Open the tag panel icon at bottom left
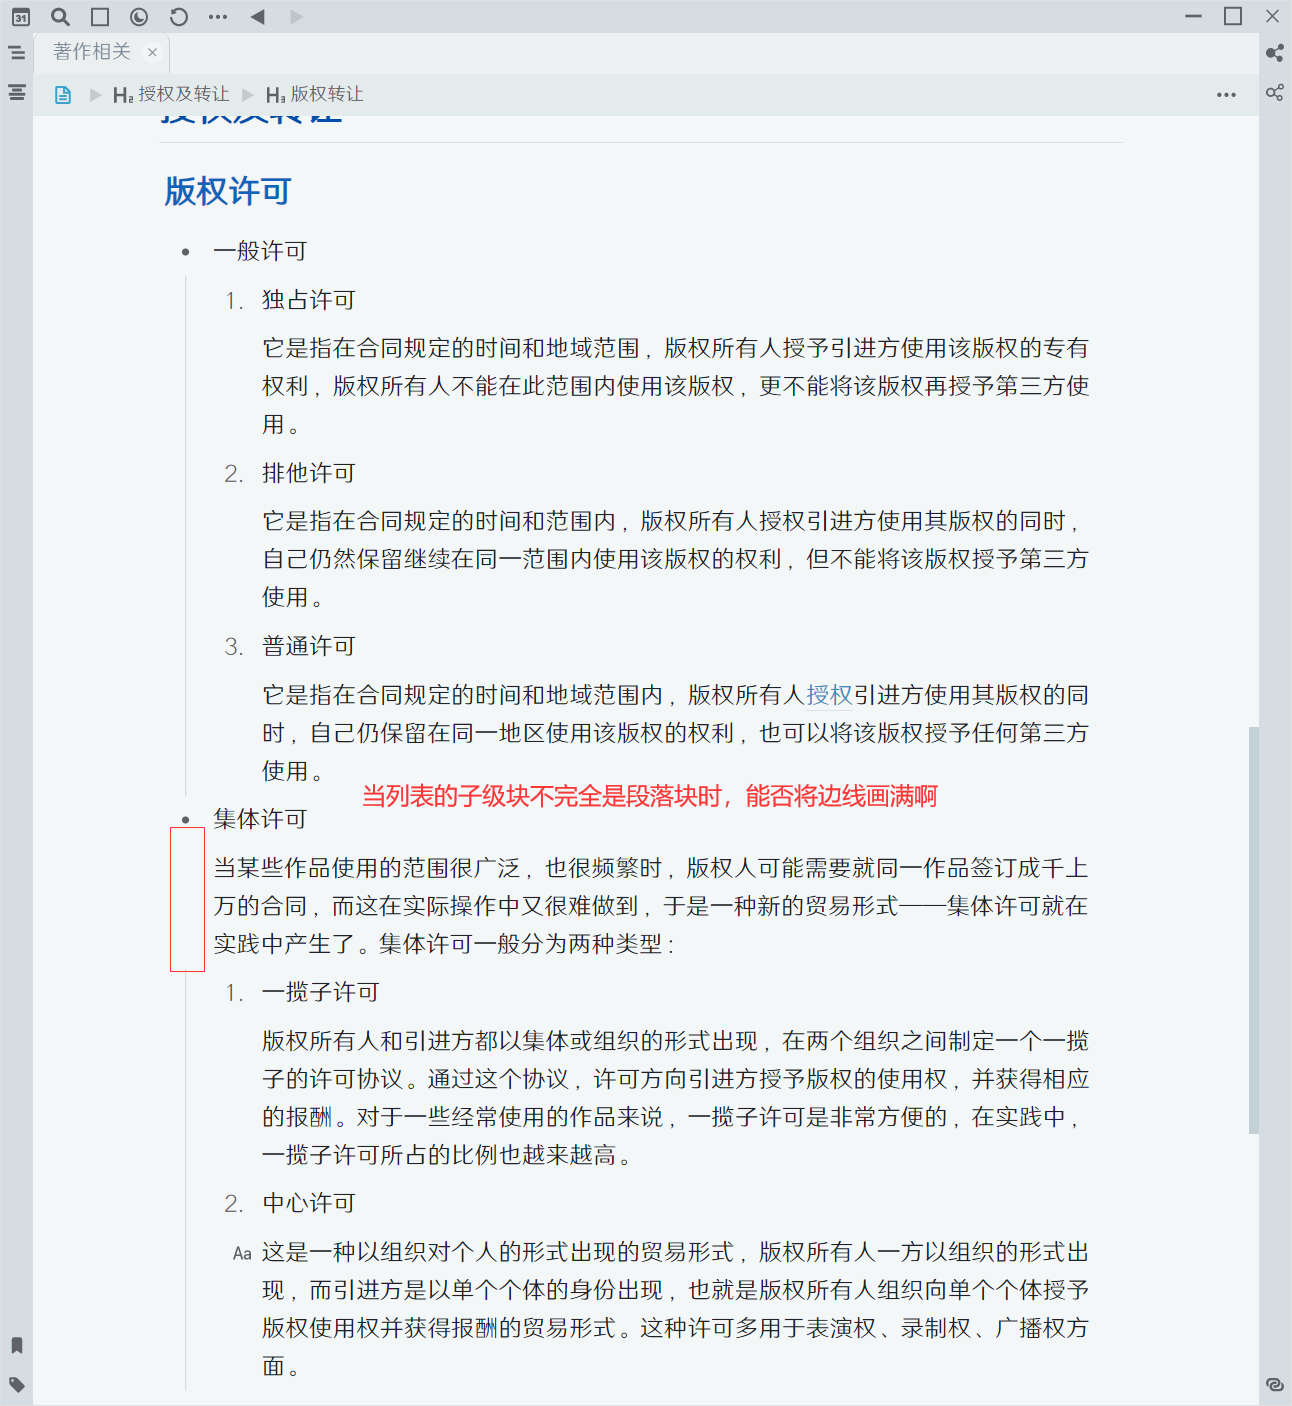1292x1406 pixels. click(15, 1385)
